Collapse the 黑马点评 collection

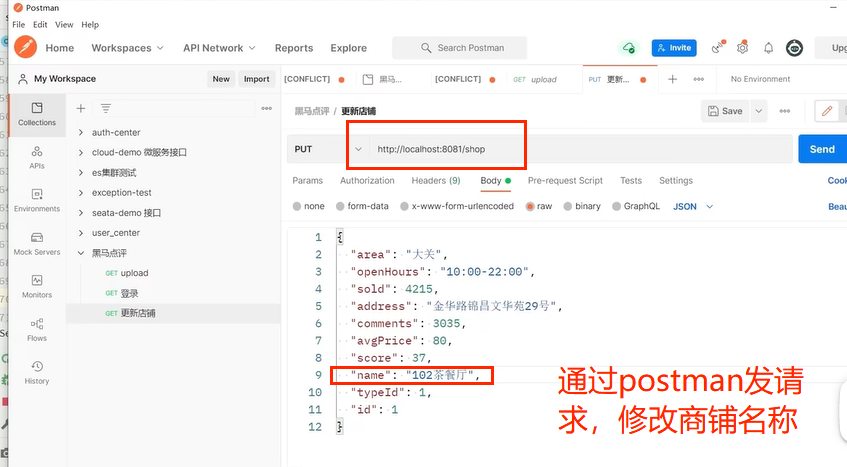click(80, 253)
